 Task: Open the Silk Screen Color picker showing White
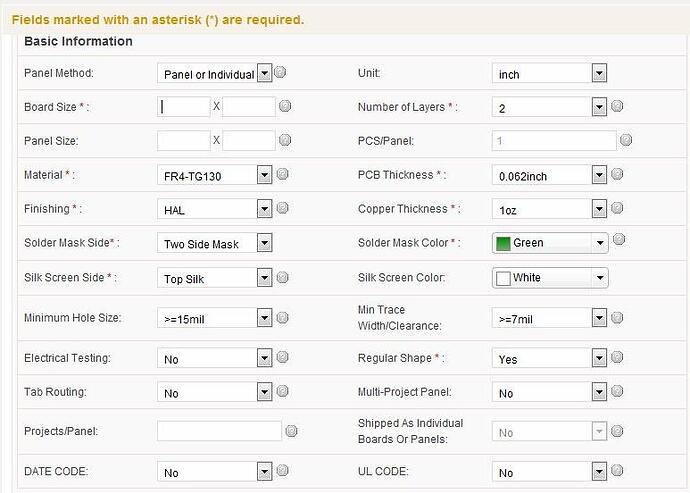click(x=551, y=278)
